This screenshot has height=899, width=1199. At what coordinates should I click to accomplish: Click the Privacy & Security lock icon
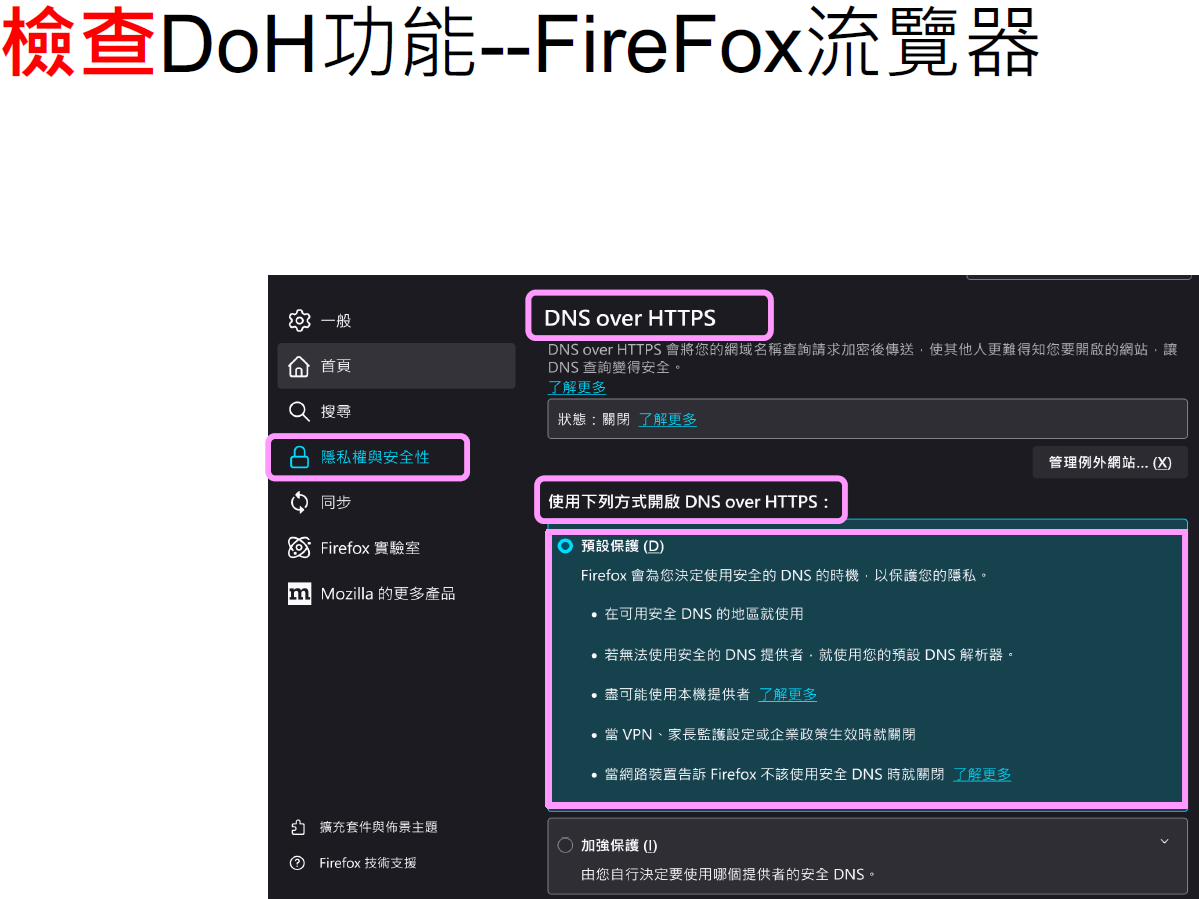pos(299,457)
